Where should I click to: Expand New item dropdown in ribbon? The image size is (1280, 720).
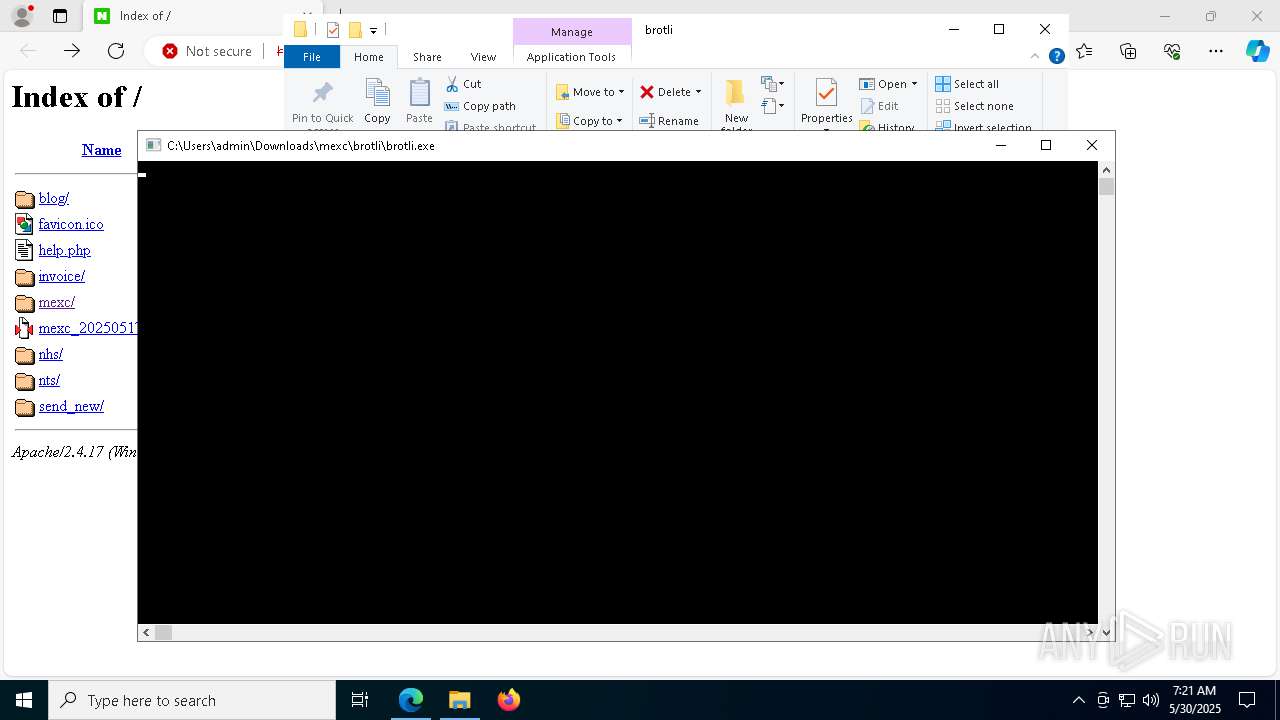pos(773,84)
